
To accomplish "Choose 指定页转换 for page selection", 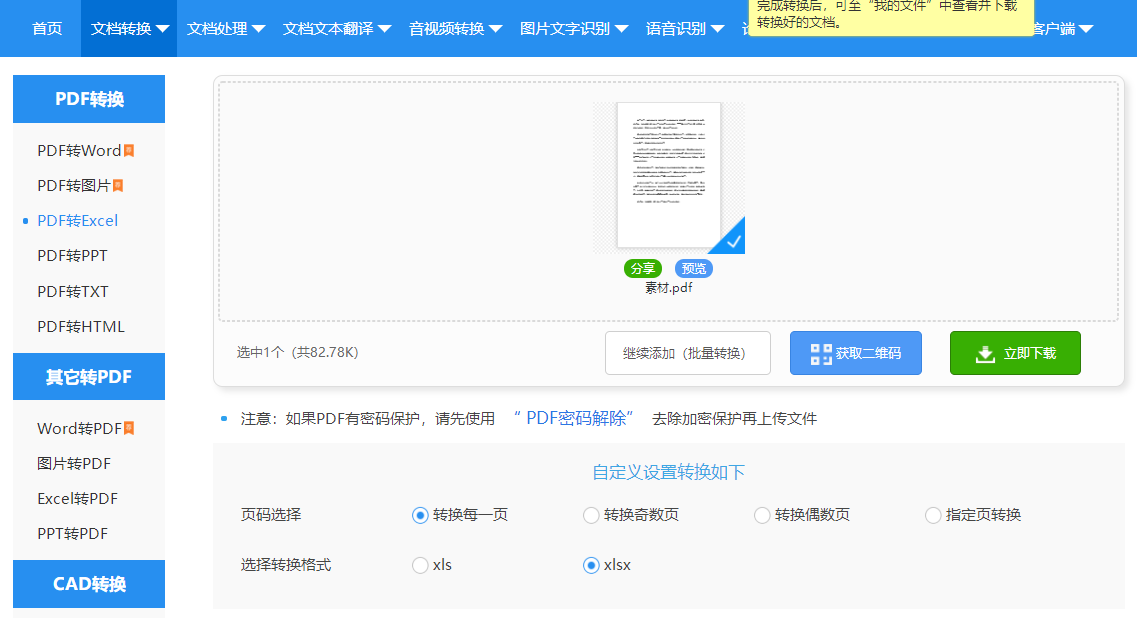I will (x=932, y=515).
